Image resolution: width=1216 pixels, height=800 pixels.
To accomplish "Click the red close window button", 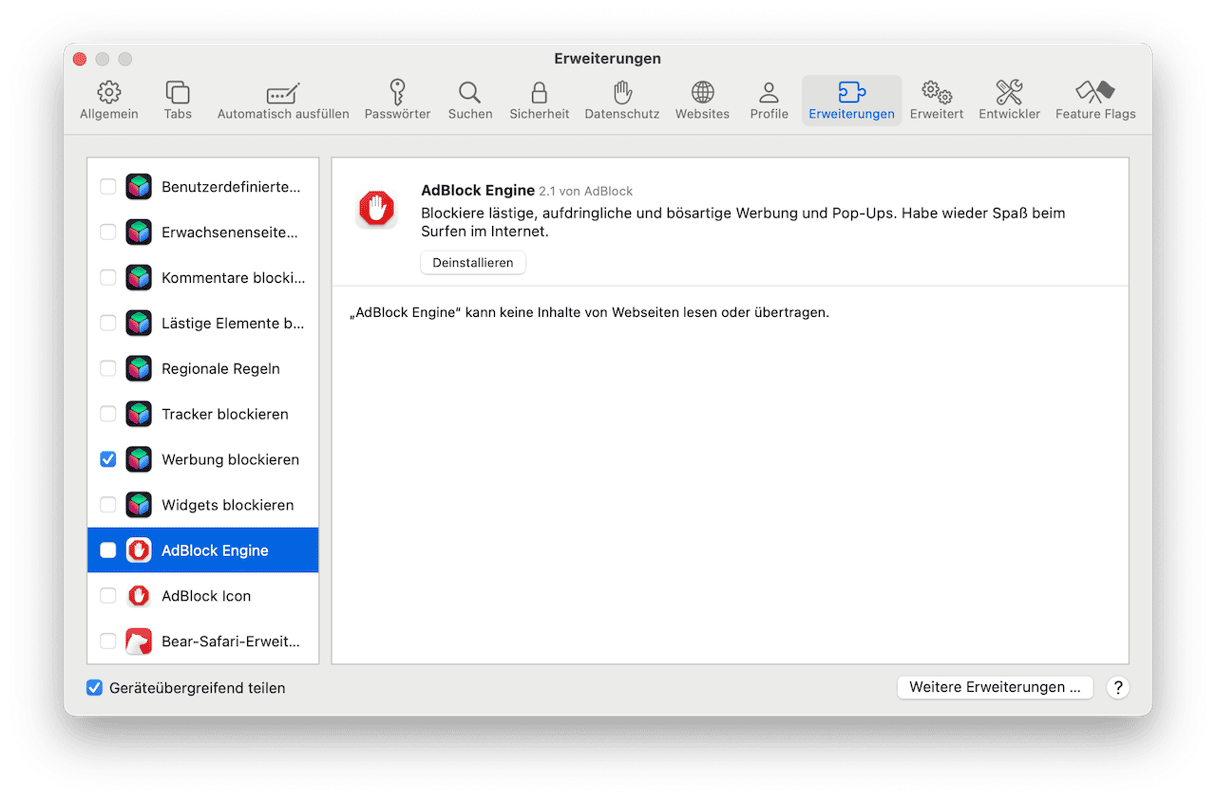I will [x=80, y=59].
